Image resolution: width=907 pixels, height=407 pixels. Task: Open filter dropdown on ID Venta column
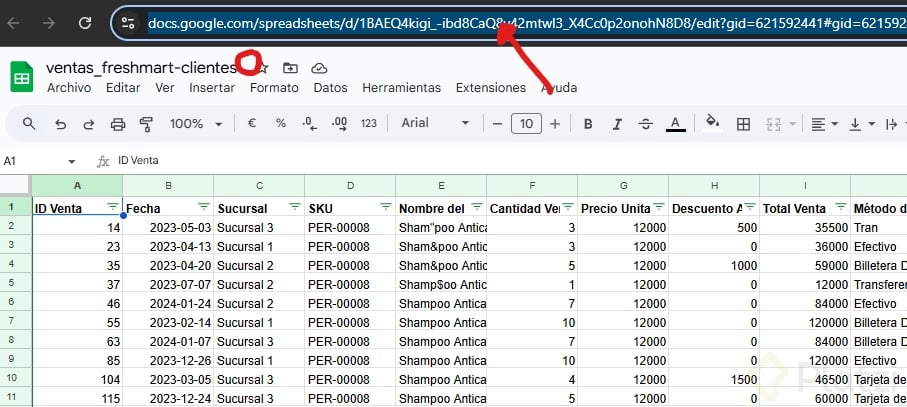tap(113, 207)
